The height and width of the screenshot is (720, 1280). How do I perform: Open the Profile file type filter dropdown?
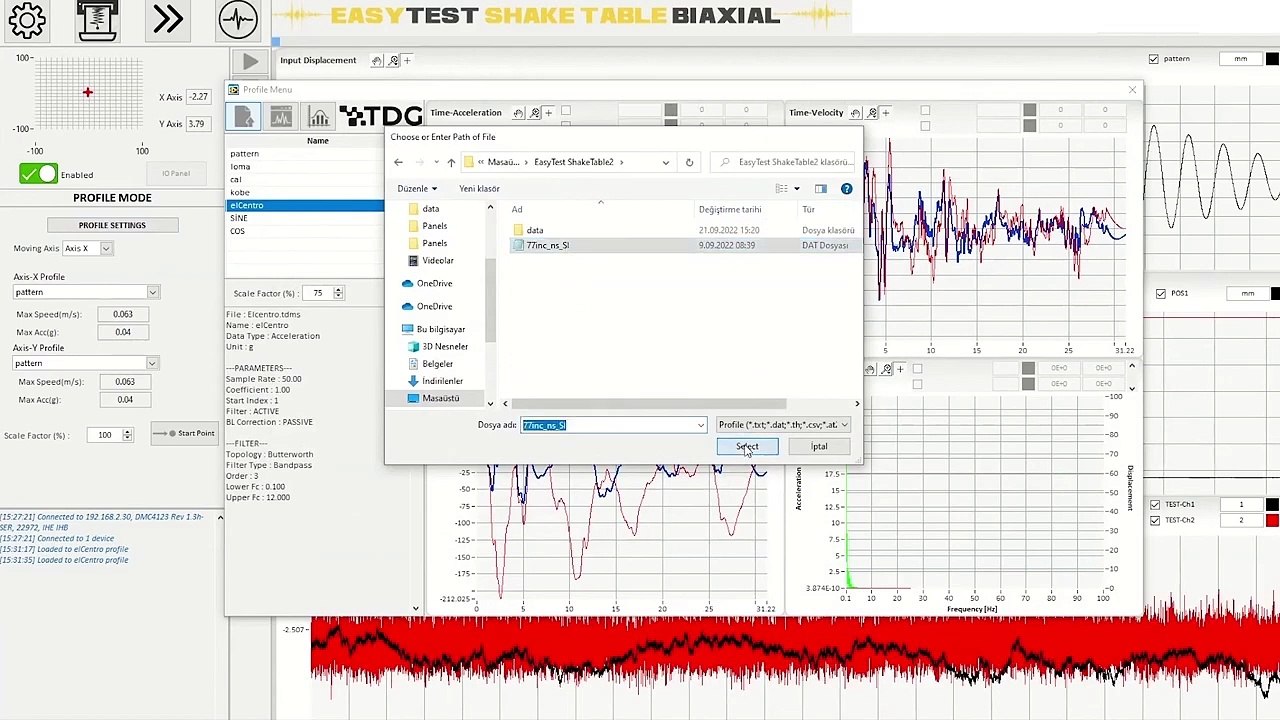coord(783,425)
